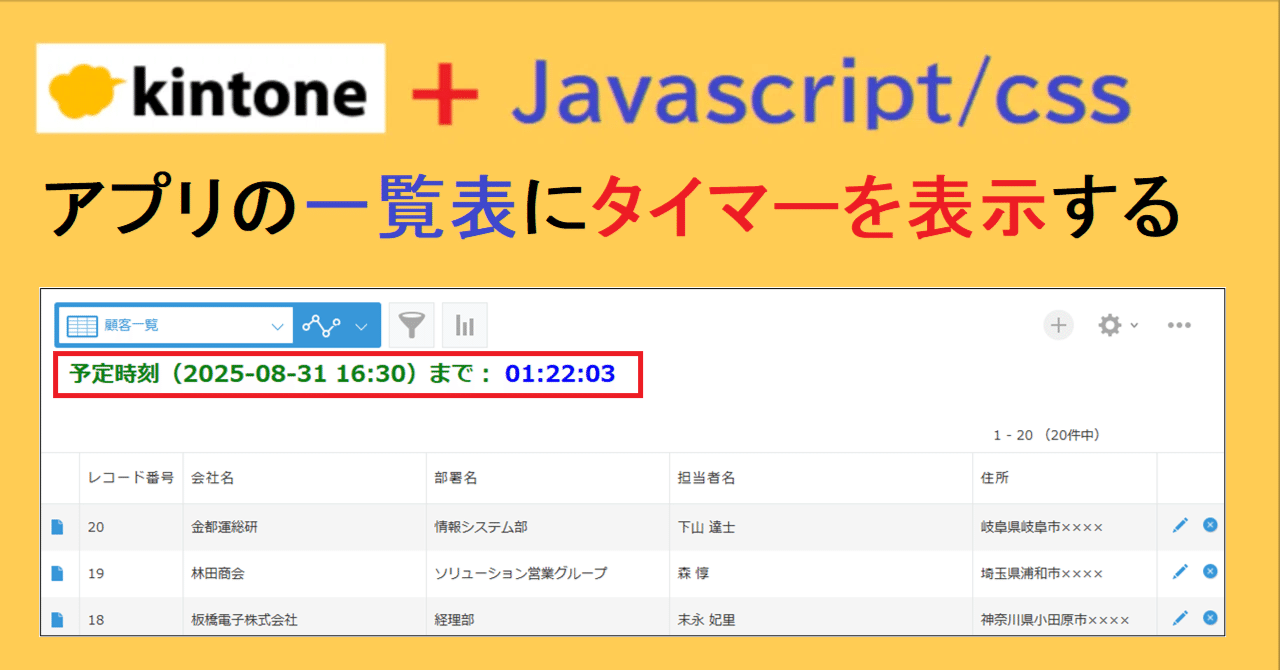Image resolution: width=1280 pixels, height=670 pixels.
Task: Click record number 19 cell
Action: click(131, 573)
